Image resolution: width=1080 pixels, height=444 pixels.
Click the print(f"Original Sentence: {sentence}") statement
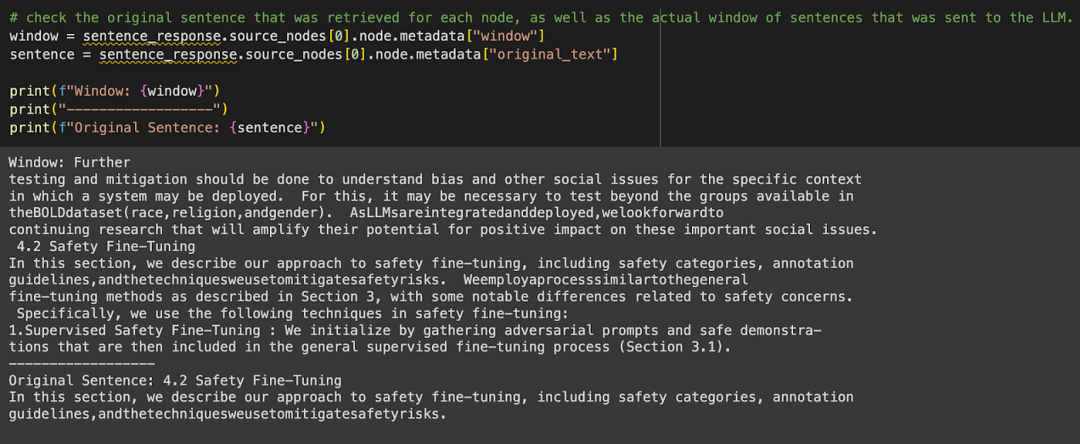pos(167,127)
